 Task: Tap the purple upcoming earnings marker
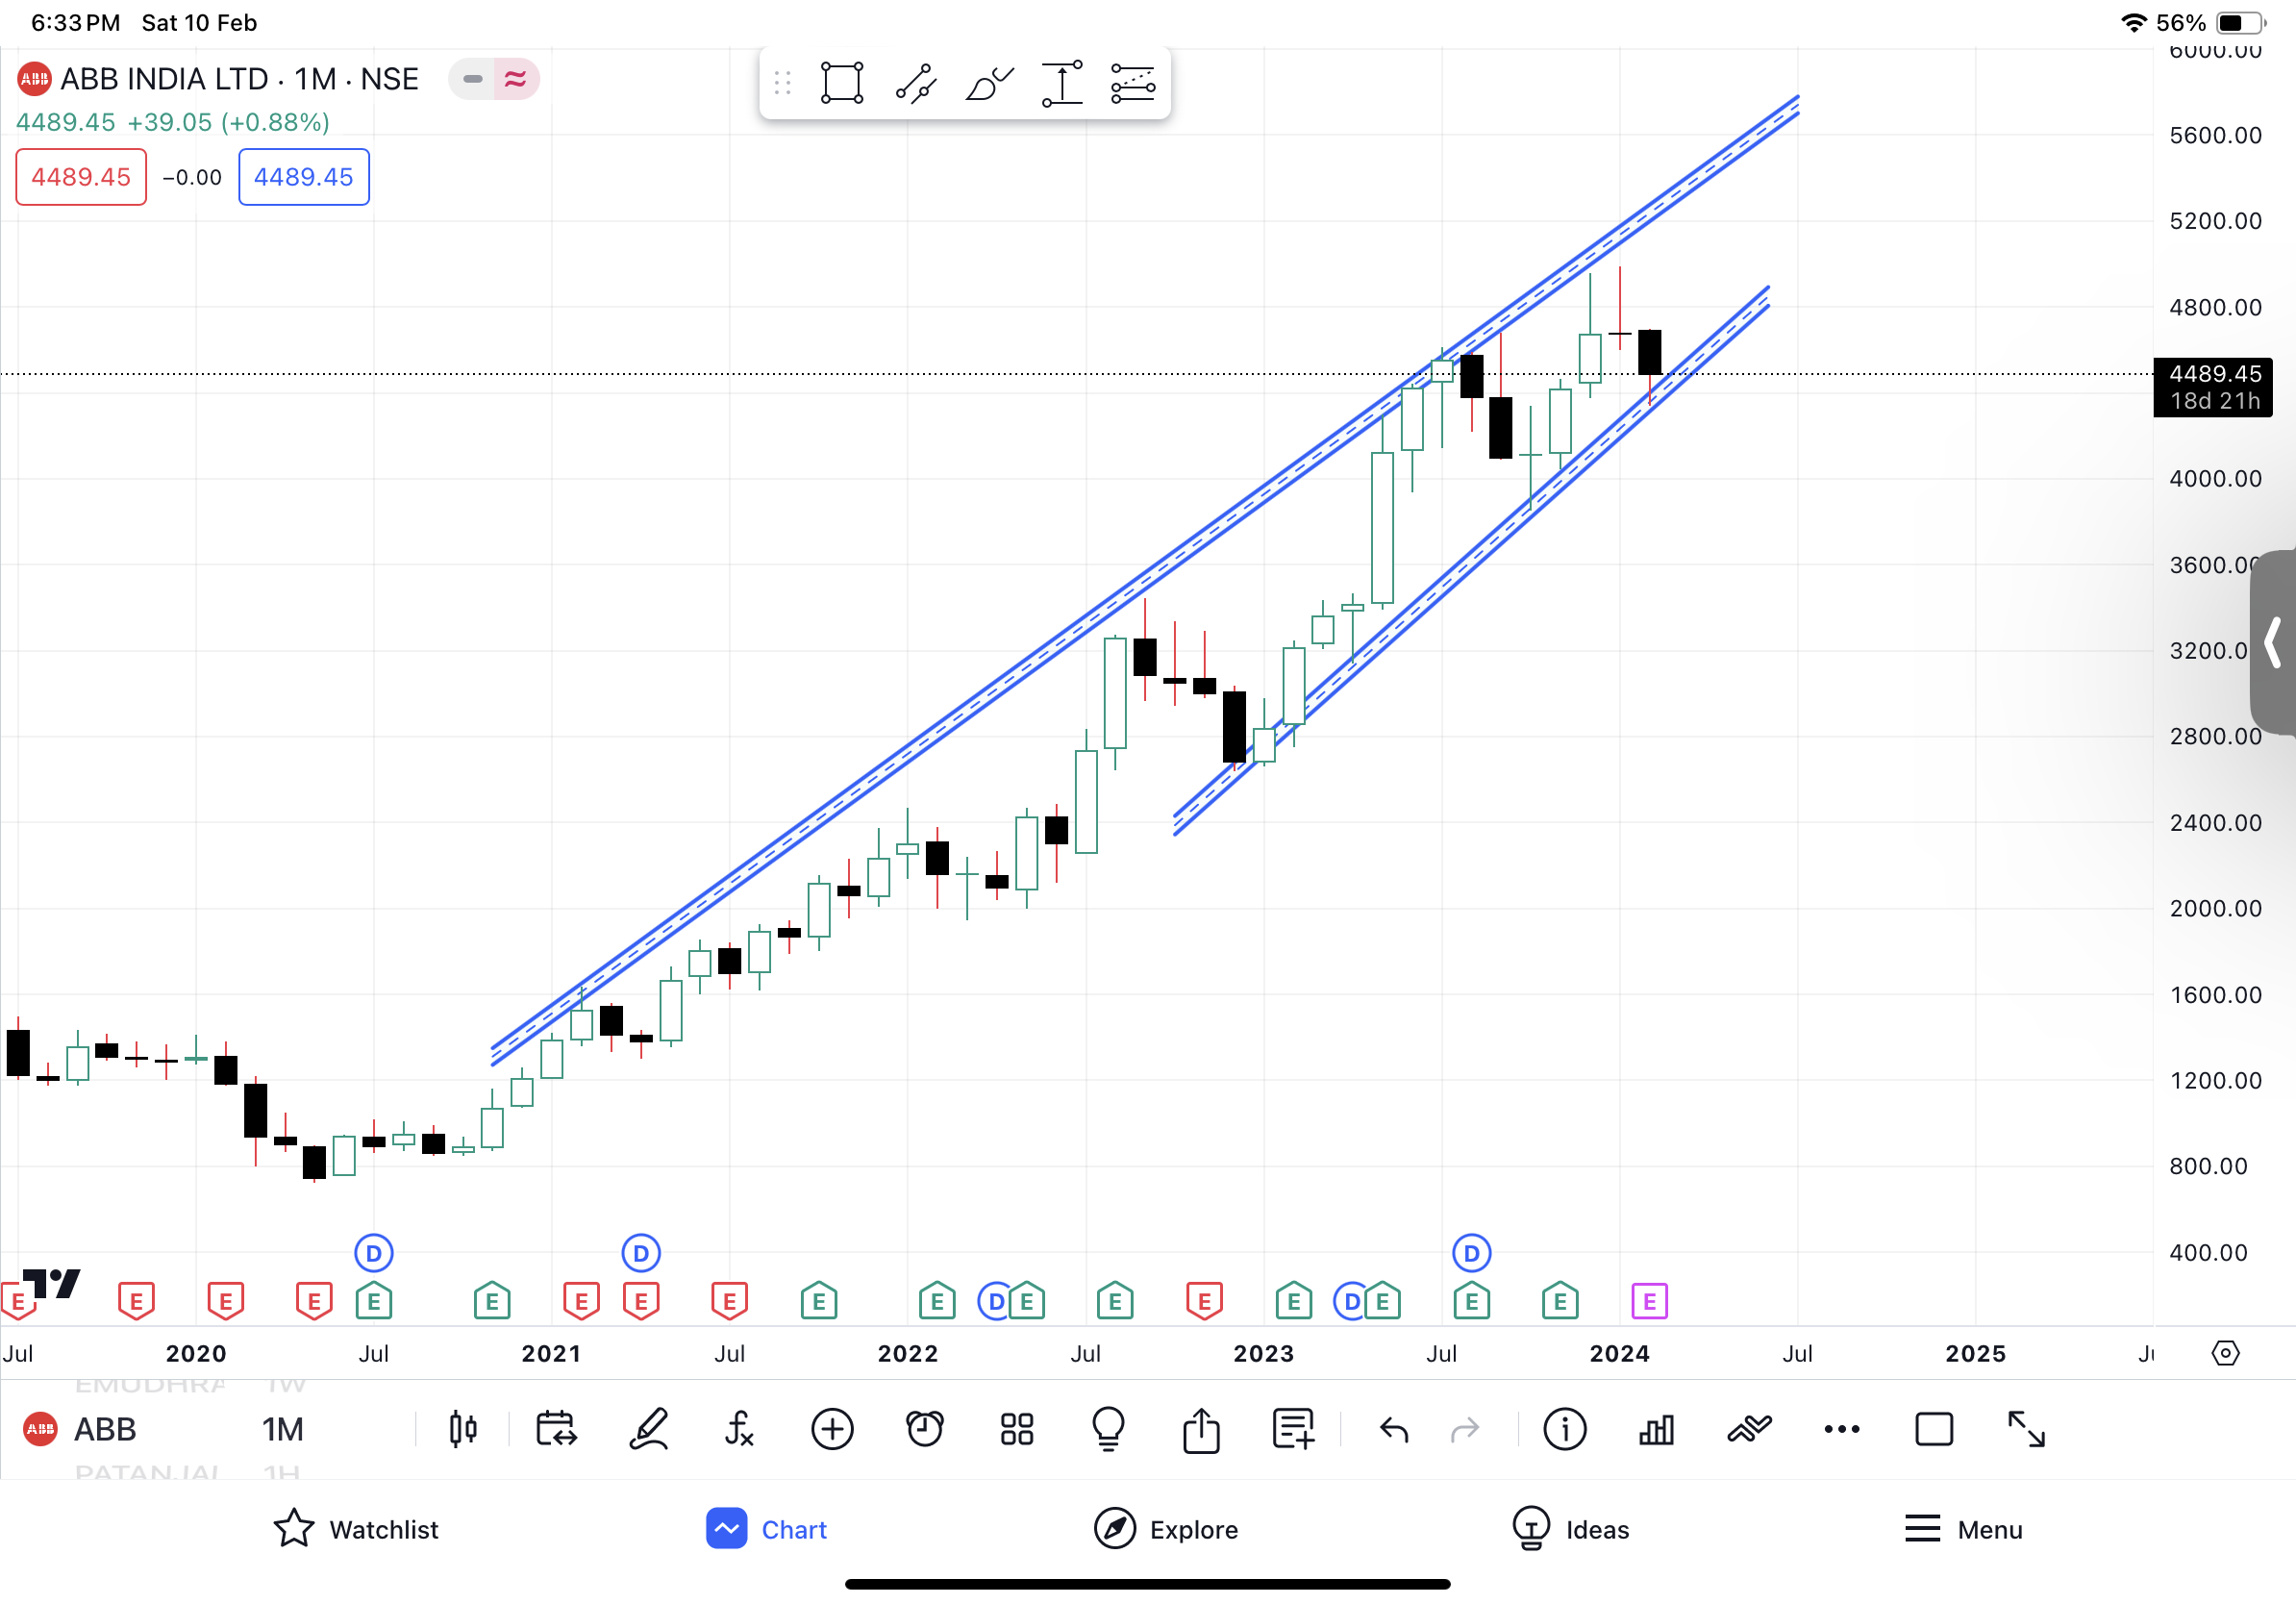coord(1649,1301)
